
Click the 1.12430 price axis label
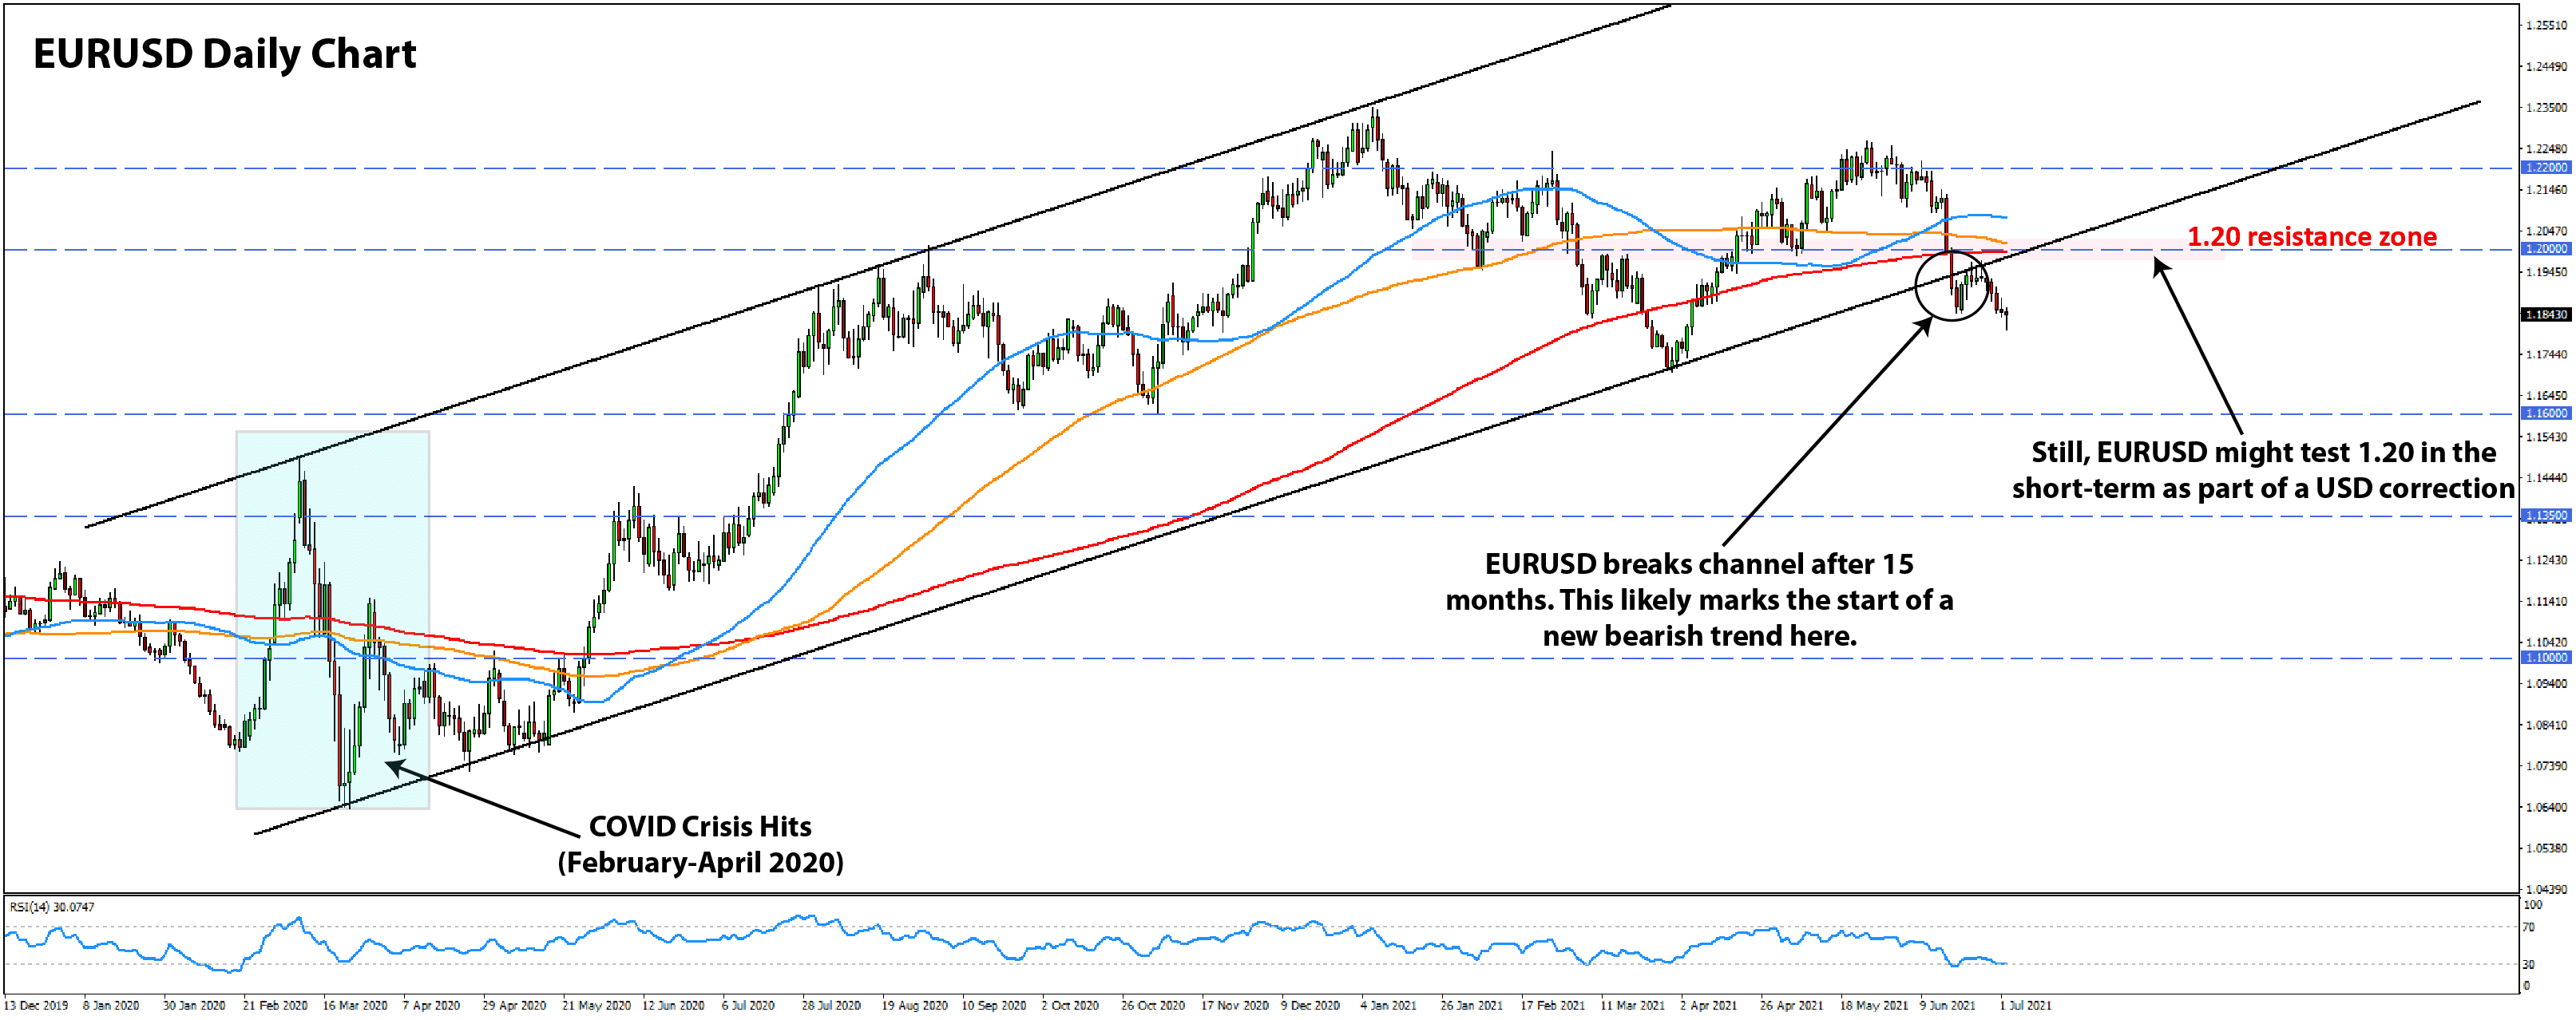2546,560
